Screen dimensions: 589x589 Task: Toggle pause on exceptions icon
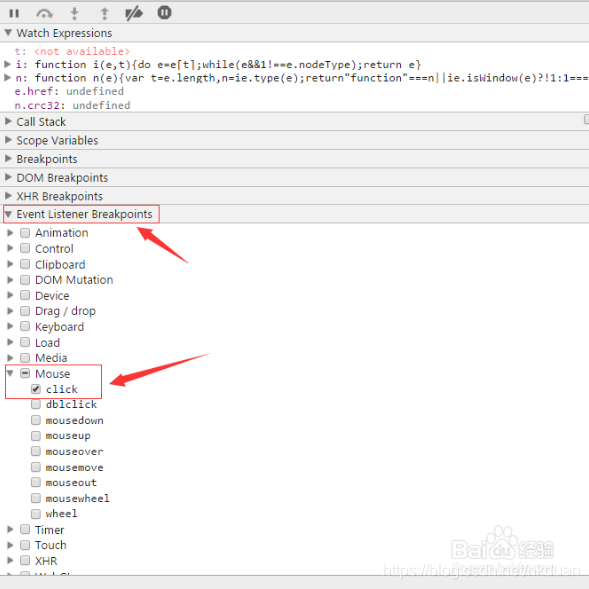pos(165,13)
